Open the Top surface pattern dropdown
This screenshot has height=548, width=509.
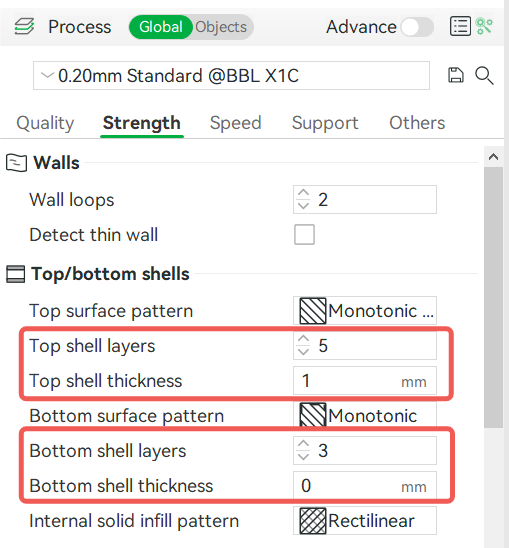point(365,311)
